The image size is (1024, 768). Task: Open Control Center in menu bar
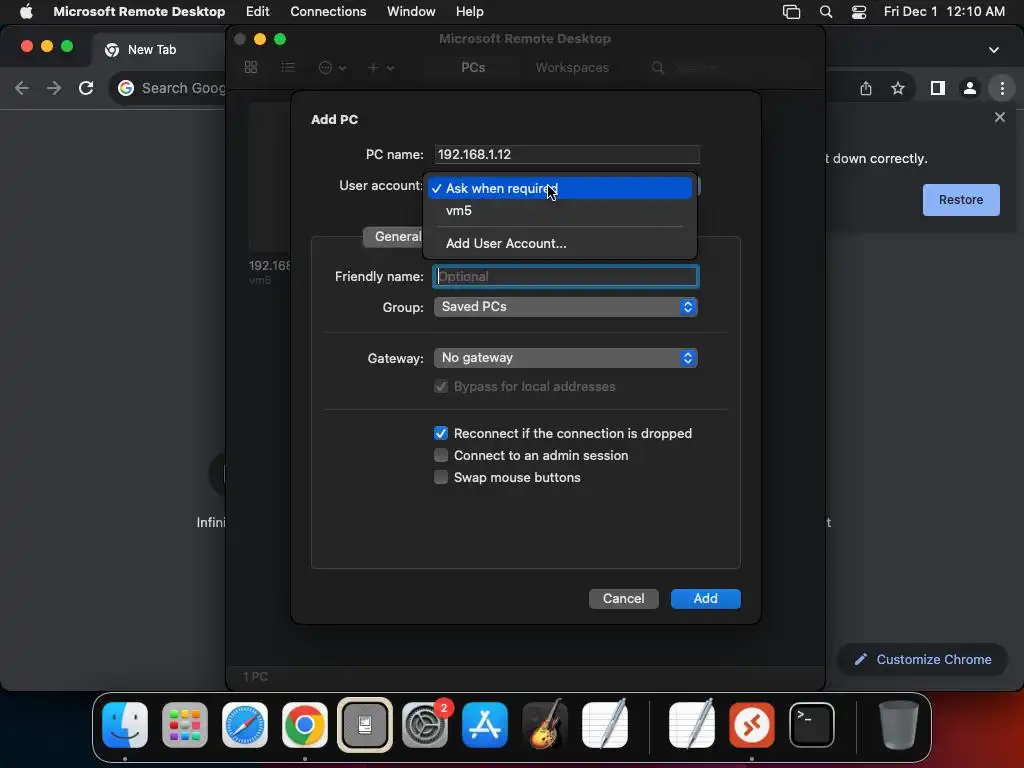pos(859,12)
